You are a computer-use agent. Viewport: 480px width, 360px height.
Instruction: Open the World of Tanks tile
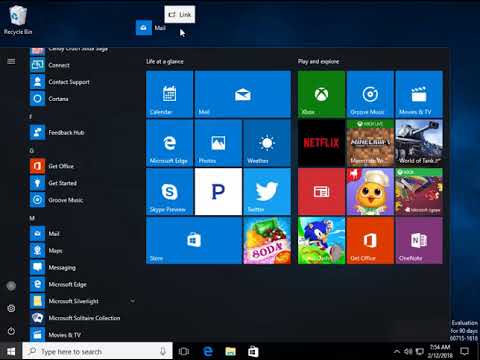tap(419, 143)
